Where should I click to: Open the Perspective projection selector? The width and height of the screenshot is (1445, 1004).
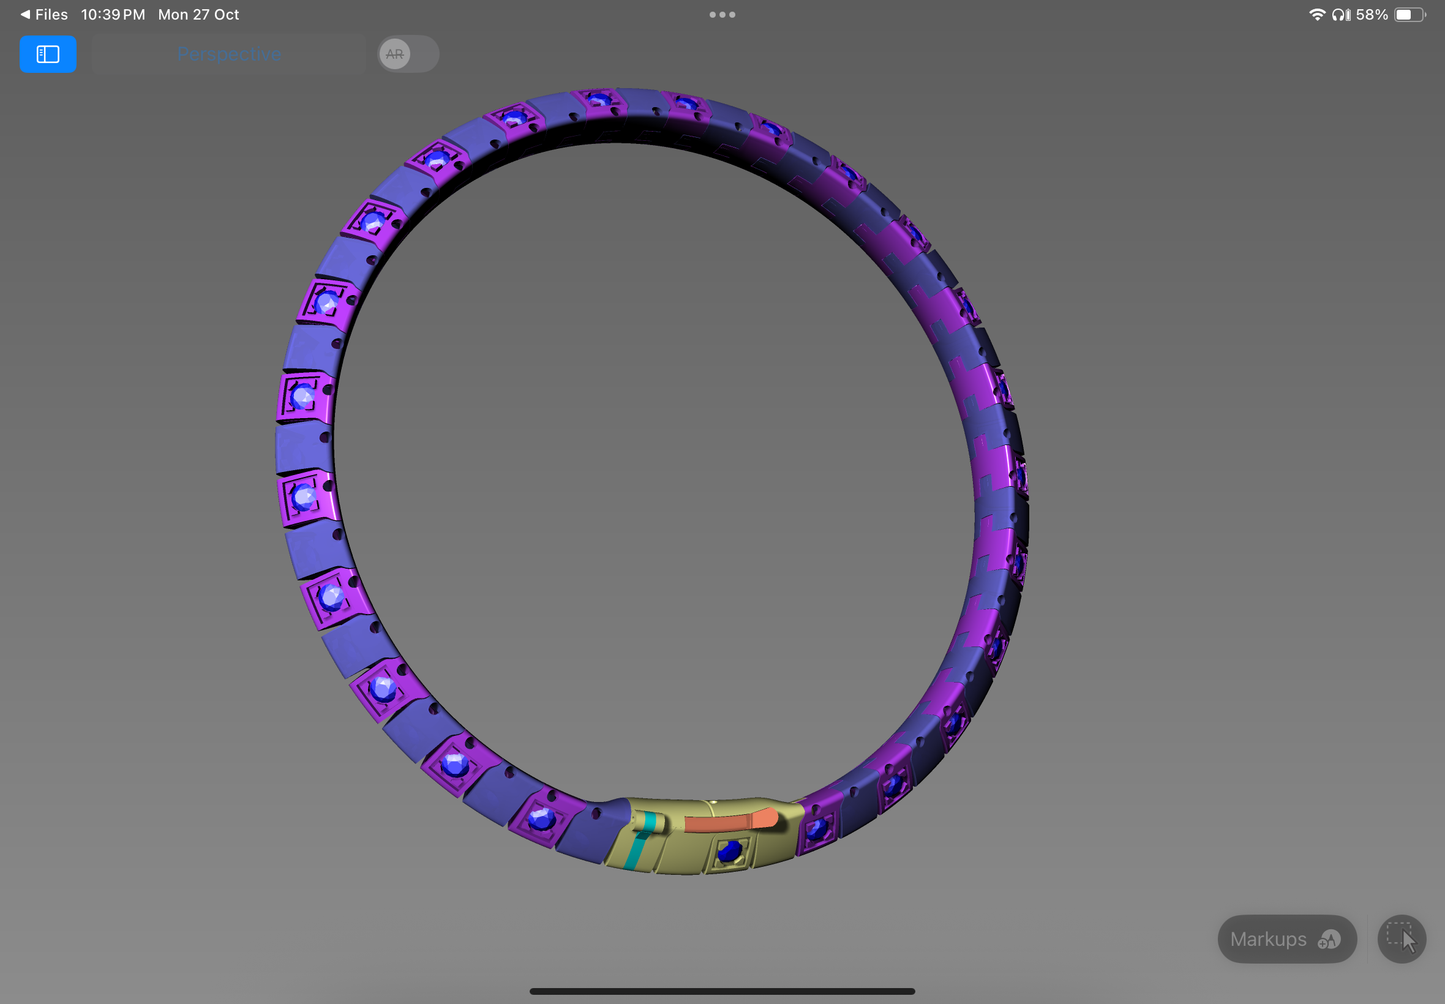[x=228, y=54]
